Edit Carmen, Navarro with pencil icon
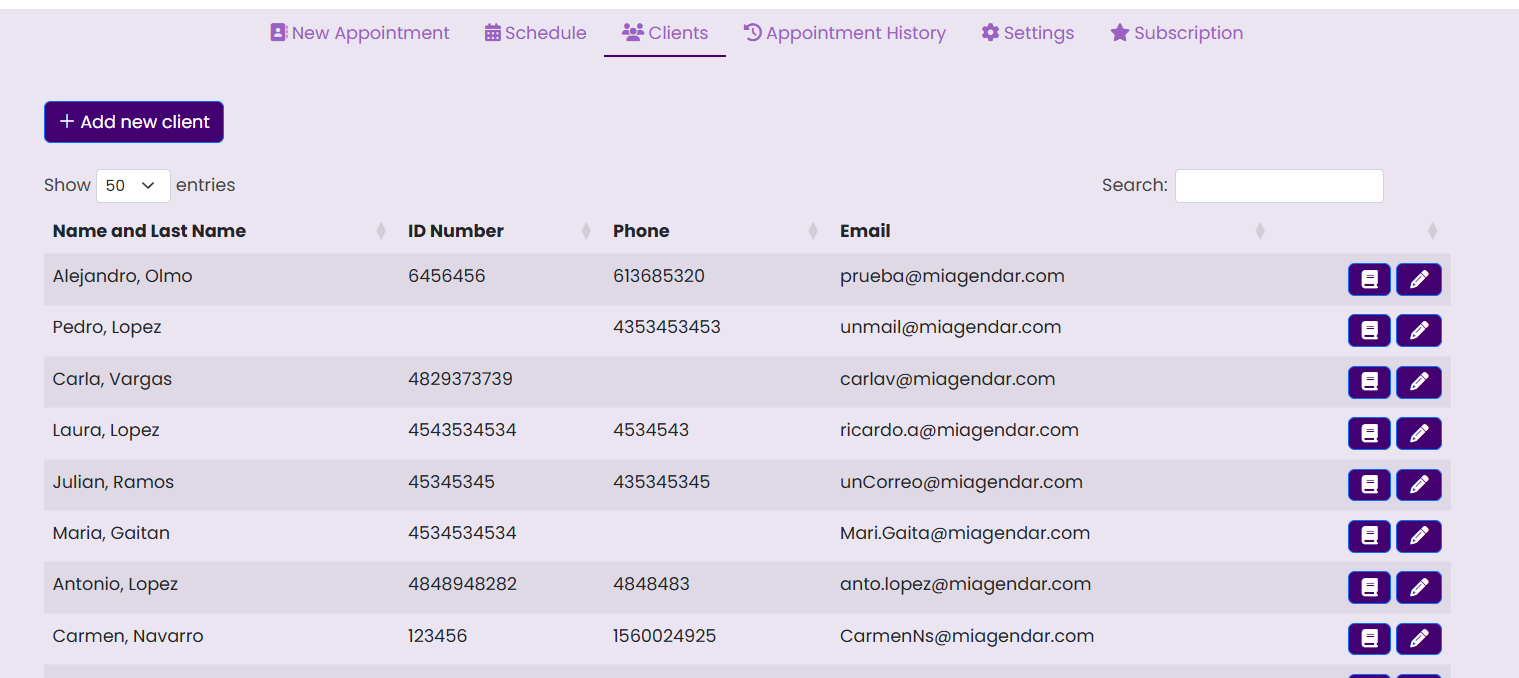The width and height of the screenshot is (1519, 678). pyautogui.click(x=1419, y=639)
